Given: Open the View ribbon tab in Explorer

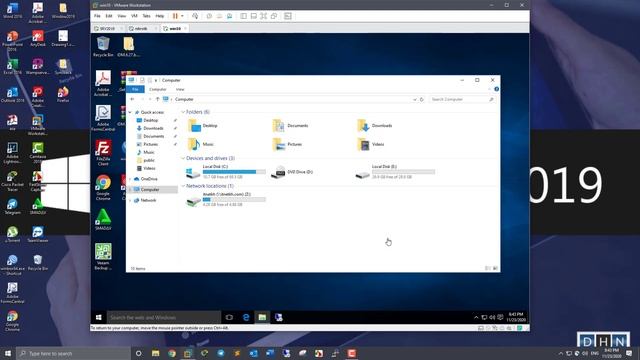Looking at the screenshot, I should coord(180,89).
